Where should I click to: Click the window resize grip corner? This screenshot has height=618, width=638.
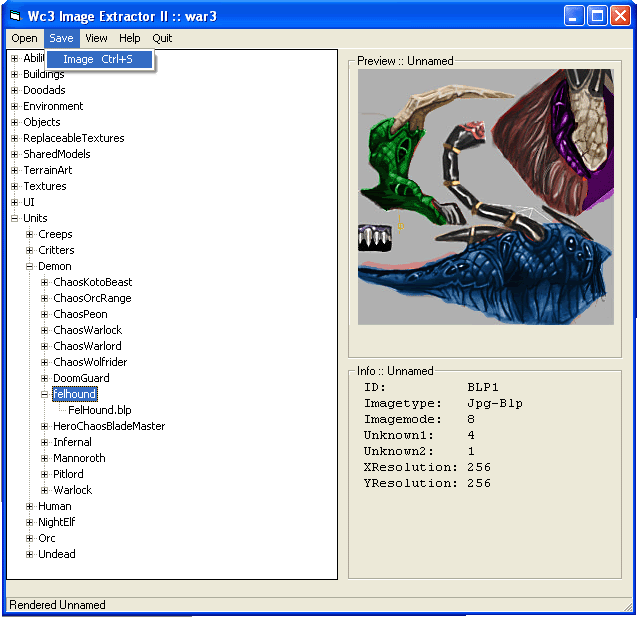pyautogui.click(x=628, y=607)
